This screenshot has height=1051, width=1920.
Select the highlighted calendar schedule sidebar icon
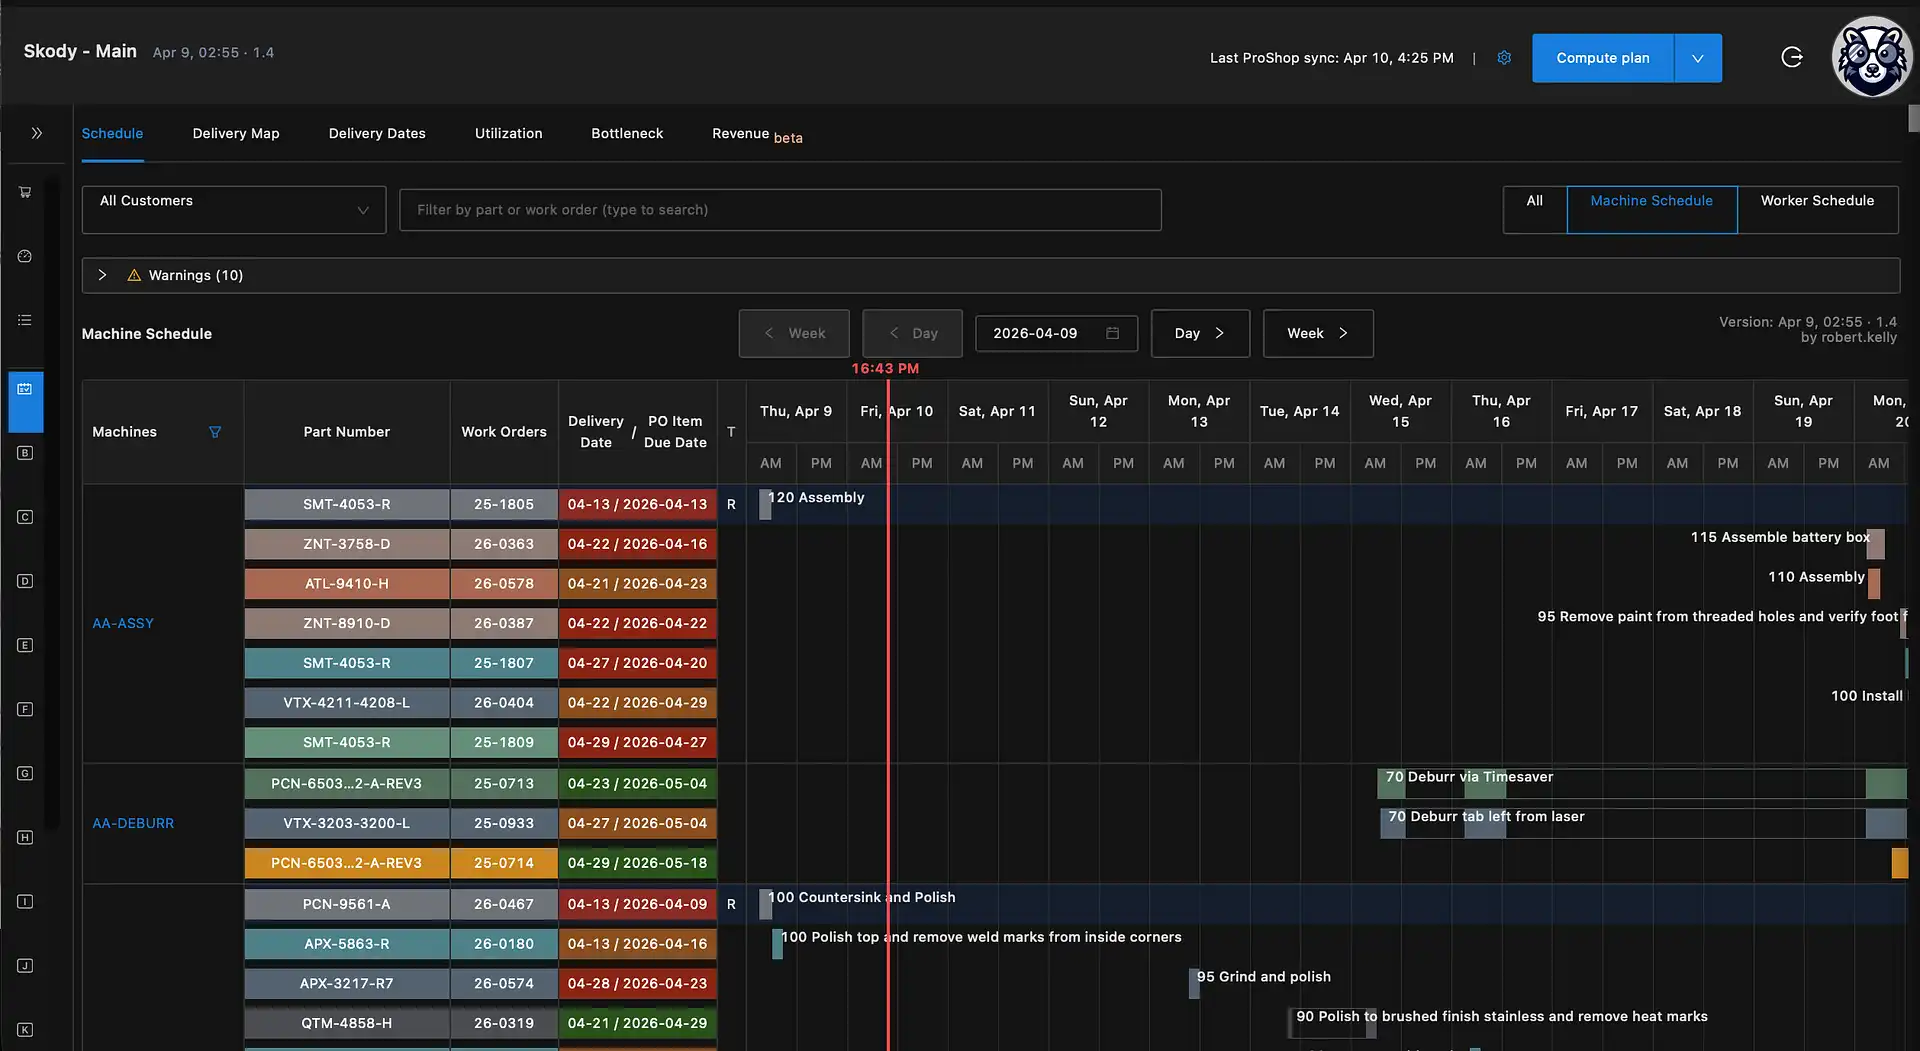click(25, 389)
